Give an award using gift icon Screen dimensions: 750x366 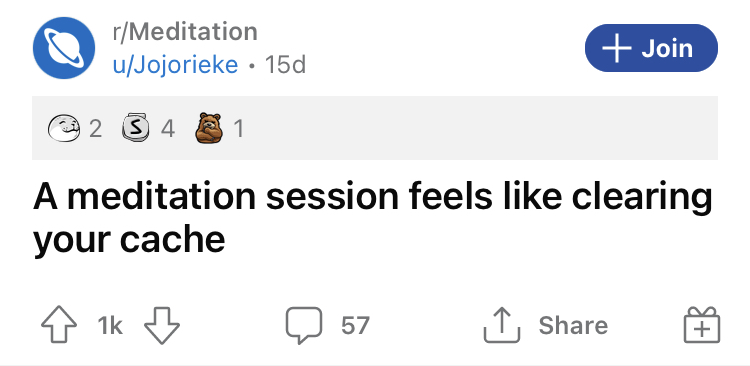pos(702,325)
